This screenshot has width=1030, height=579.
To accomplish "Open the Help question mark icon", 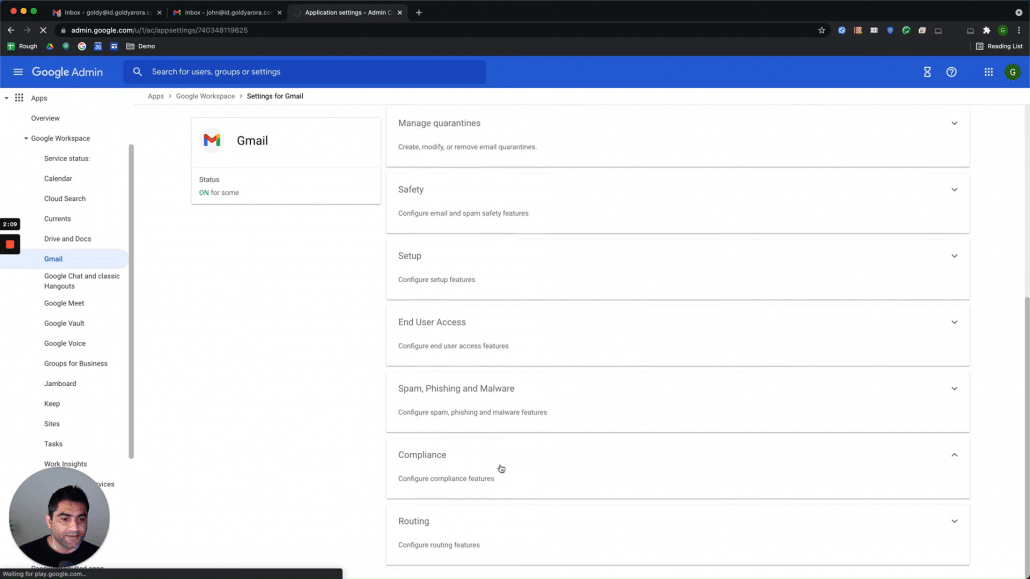I will (951, 72).
